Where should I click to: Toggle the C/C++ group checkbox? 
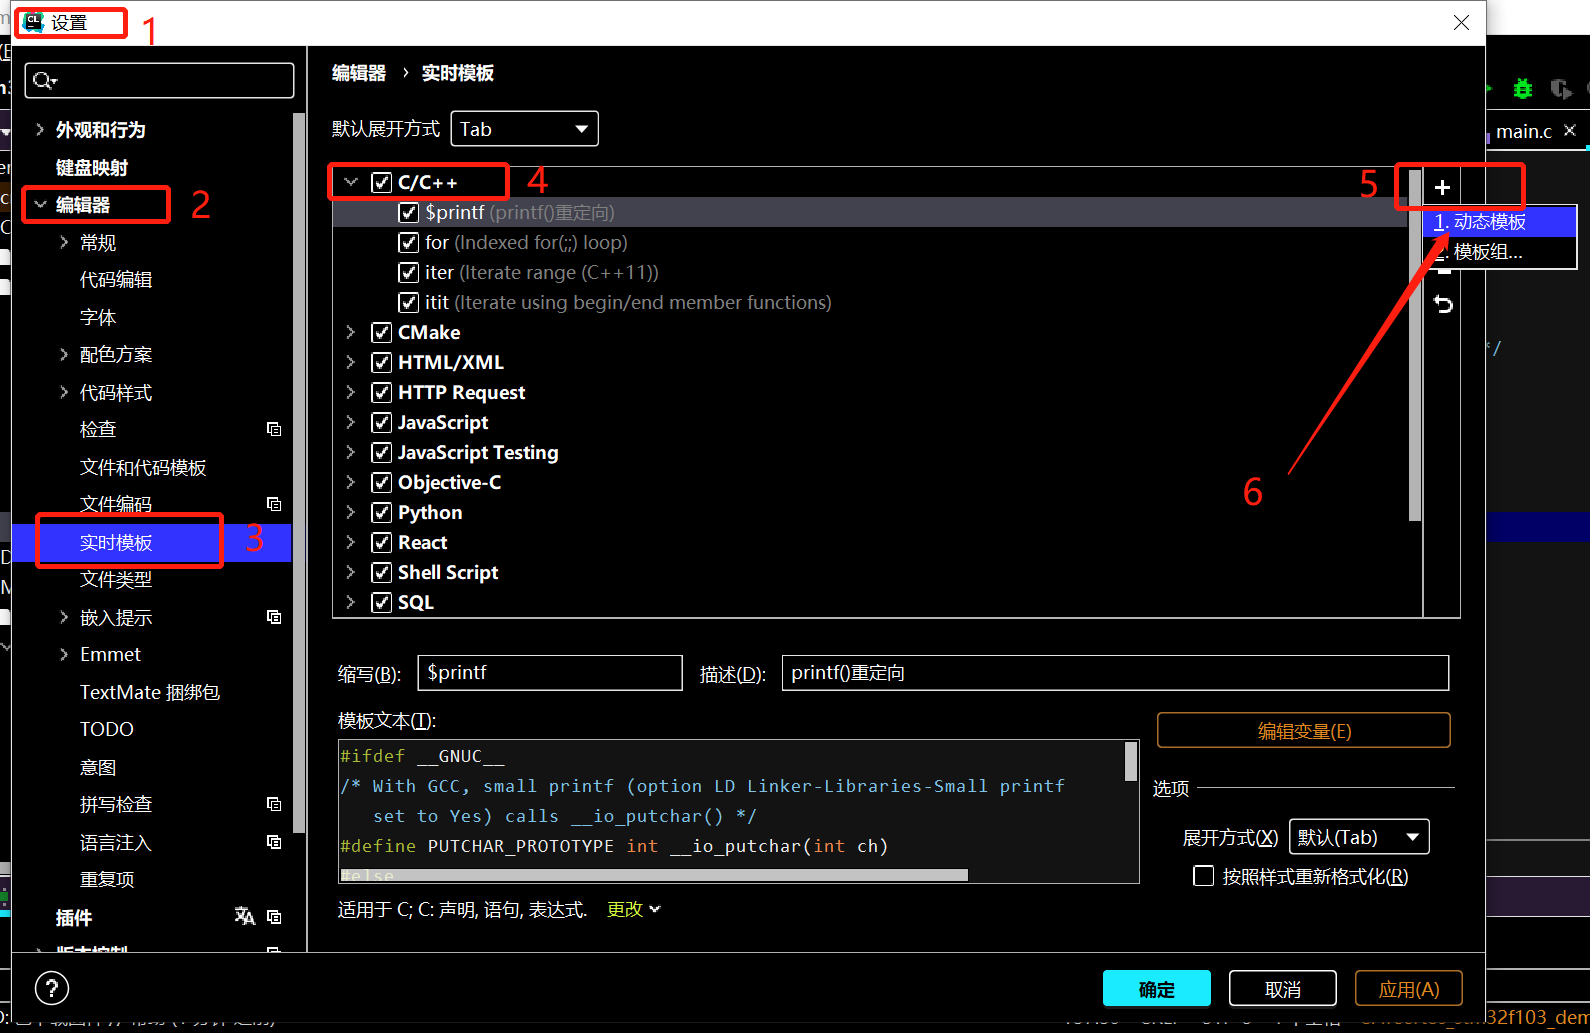click(381, 182)
